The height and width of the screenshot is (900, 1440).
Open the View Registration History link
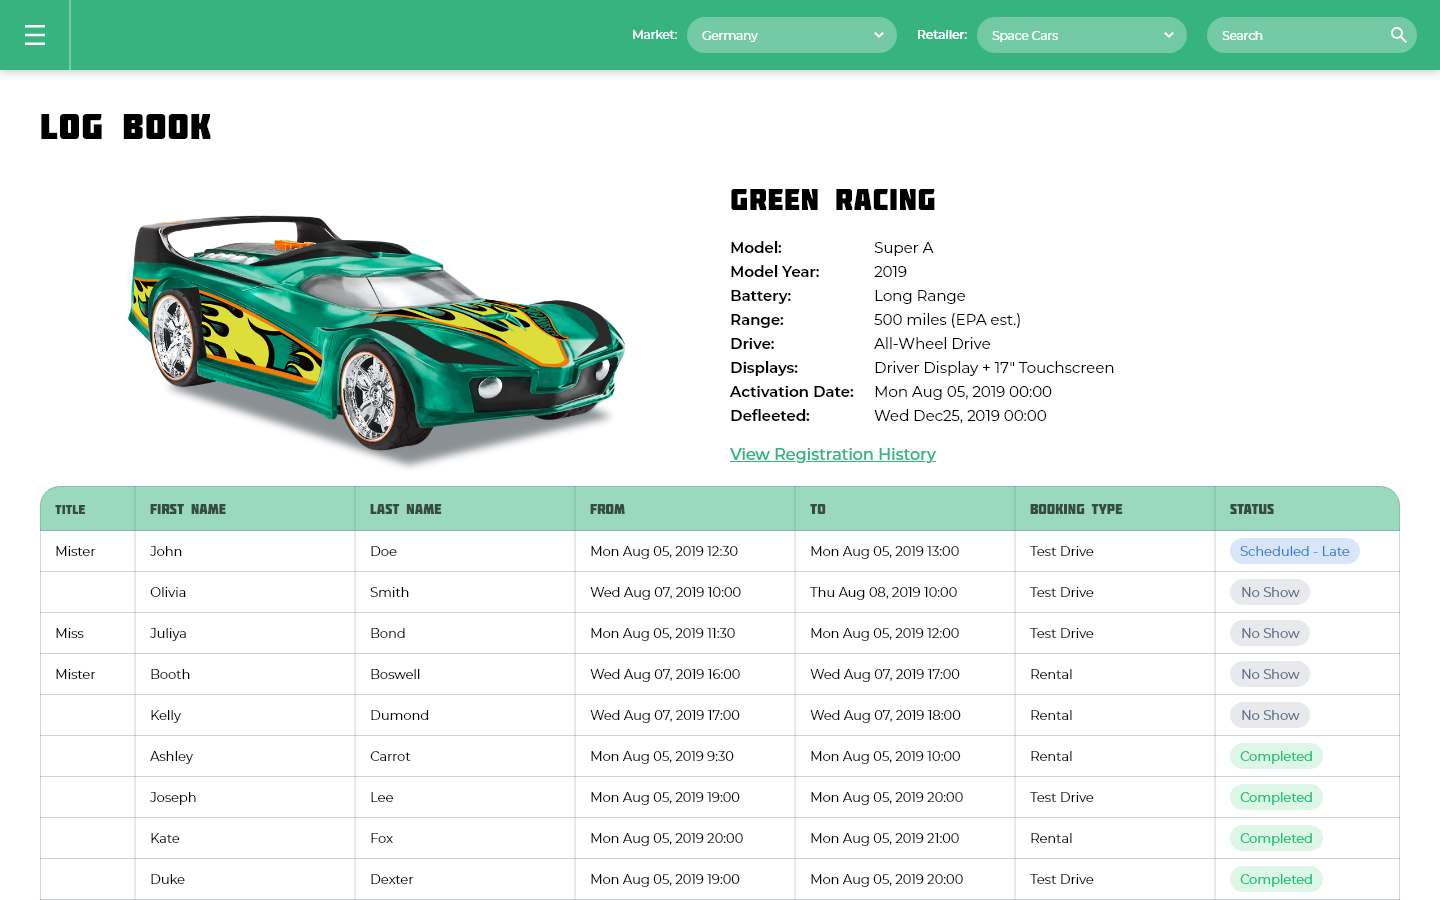click(832, 454)
